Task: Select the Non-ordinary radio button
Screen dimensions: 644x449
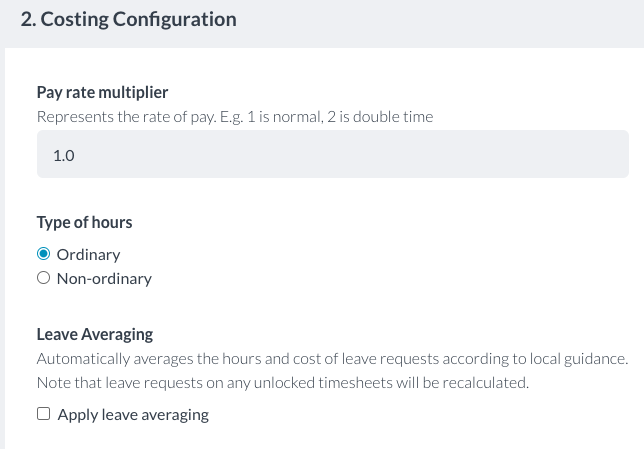Action: [x=43, y=279]
